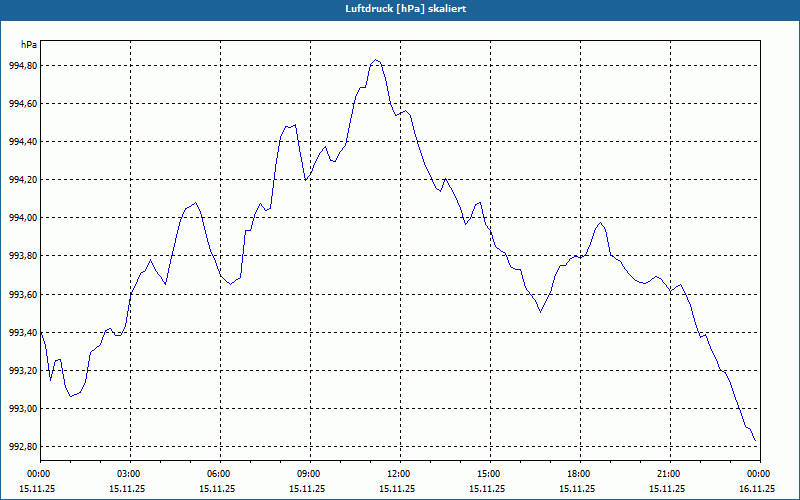The height and width of the screenshot is (500, 800).
Task: Click the 994,60 y-axis label
Action: pyautogui.click(x=23, y=104)
